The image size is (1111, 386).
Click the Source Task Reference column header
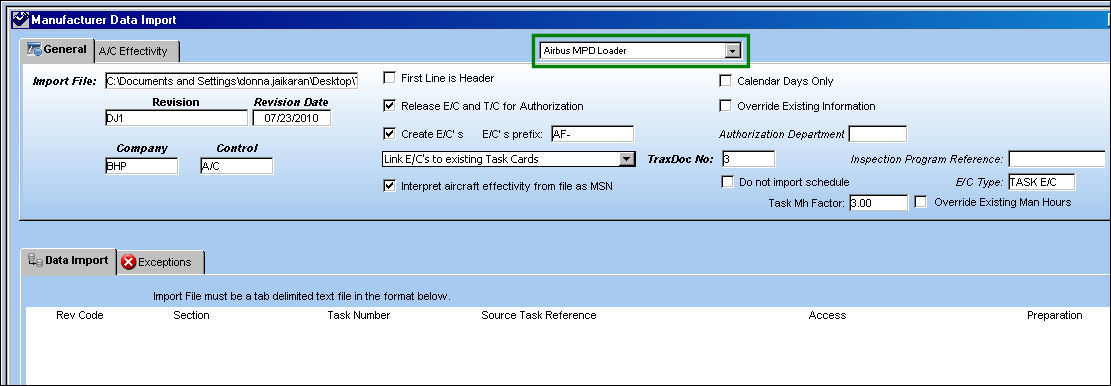click(x=538, y=315)
